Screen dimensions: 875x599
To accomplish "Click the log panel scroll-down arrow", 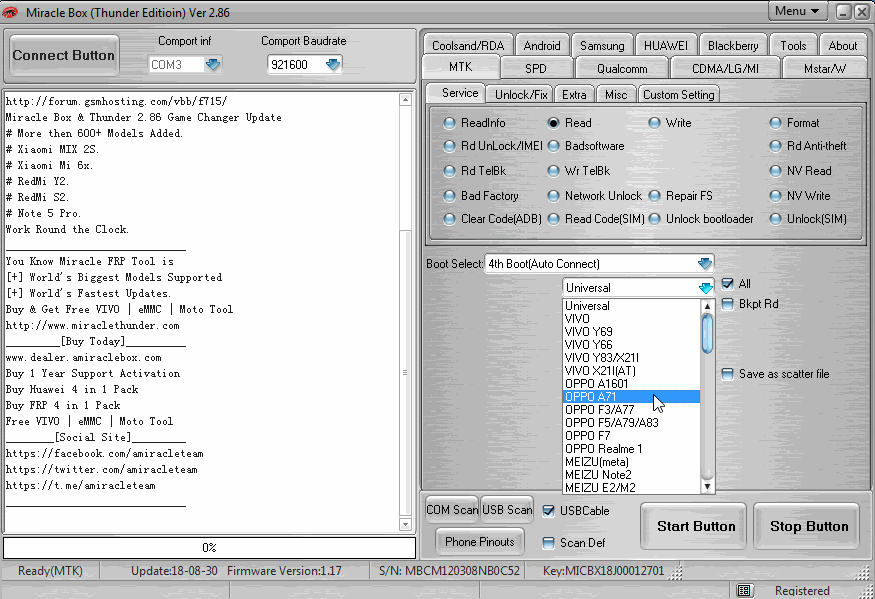I will 406,524.
